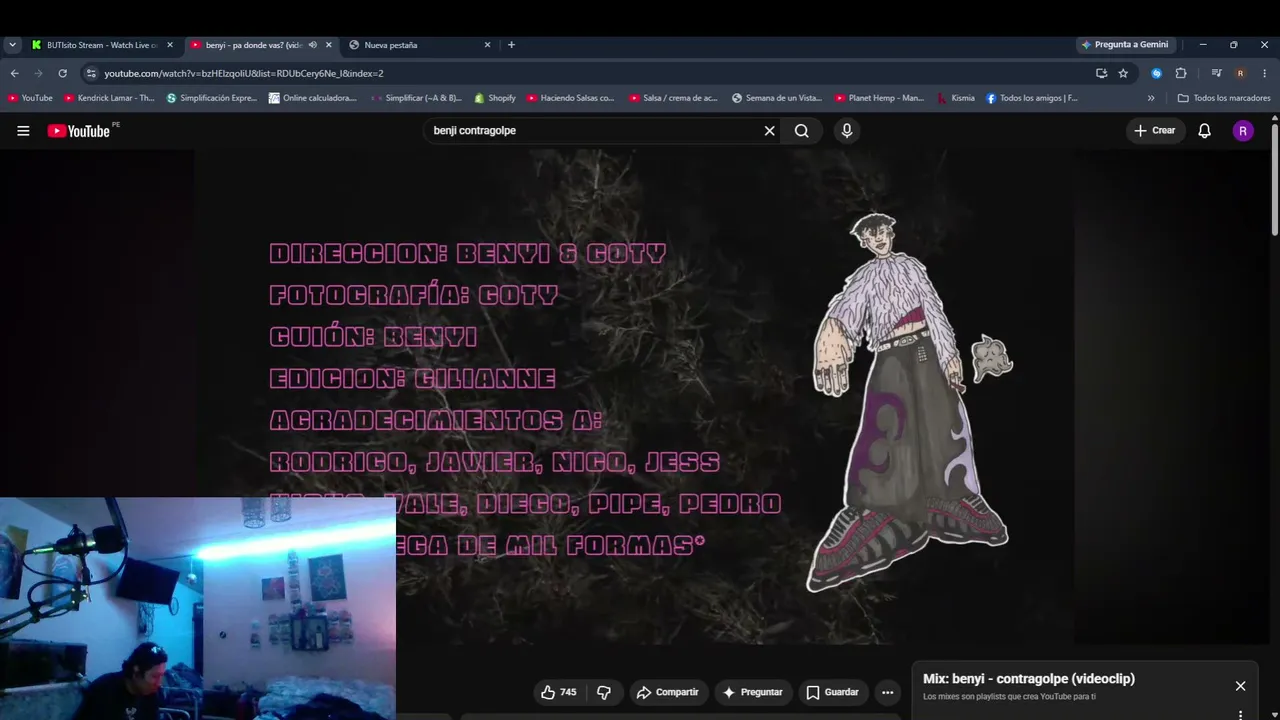
Task: Open Todos los marcadores folder
Action: tap(1224, 98)
